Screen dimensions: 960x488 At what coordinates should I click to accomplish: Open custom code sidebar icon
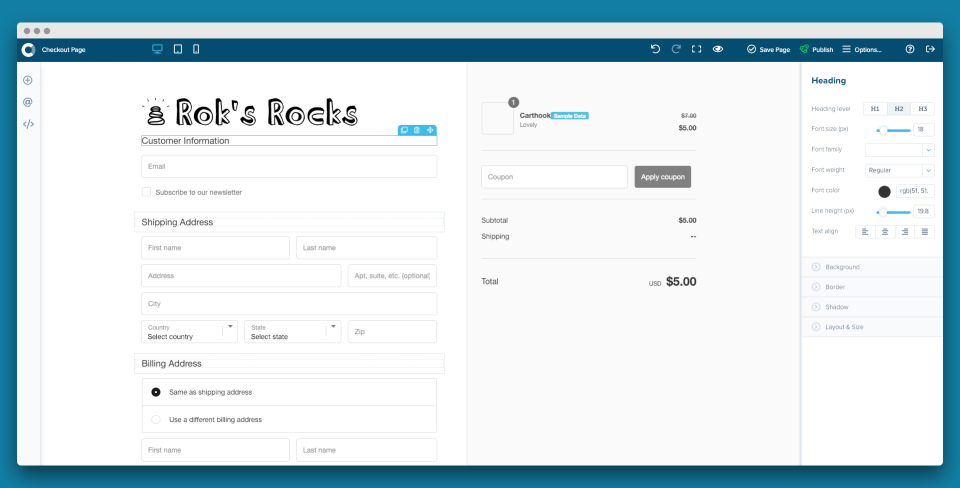(28, 124)
